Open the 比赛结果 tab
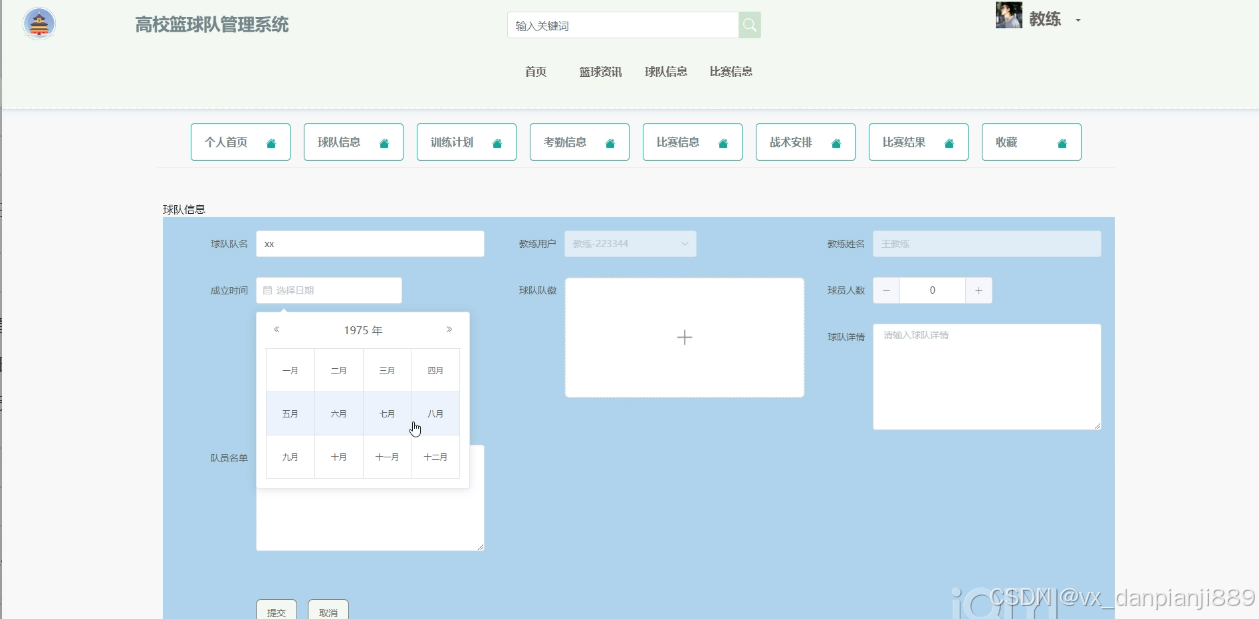Image resolution: width=1259 pixels, height=619 pixels. (x=919, y=142)
